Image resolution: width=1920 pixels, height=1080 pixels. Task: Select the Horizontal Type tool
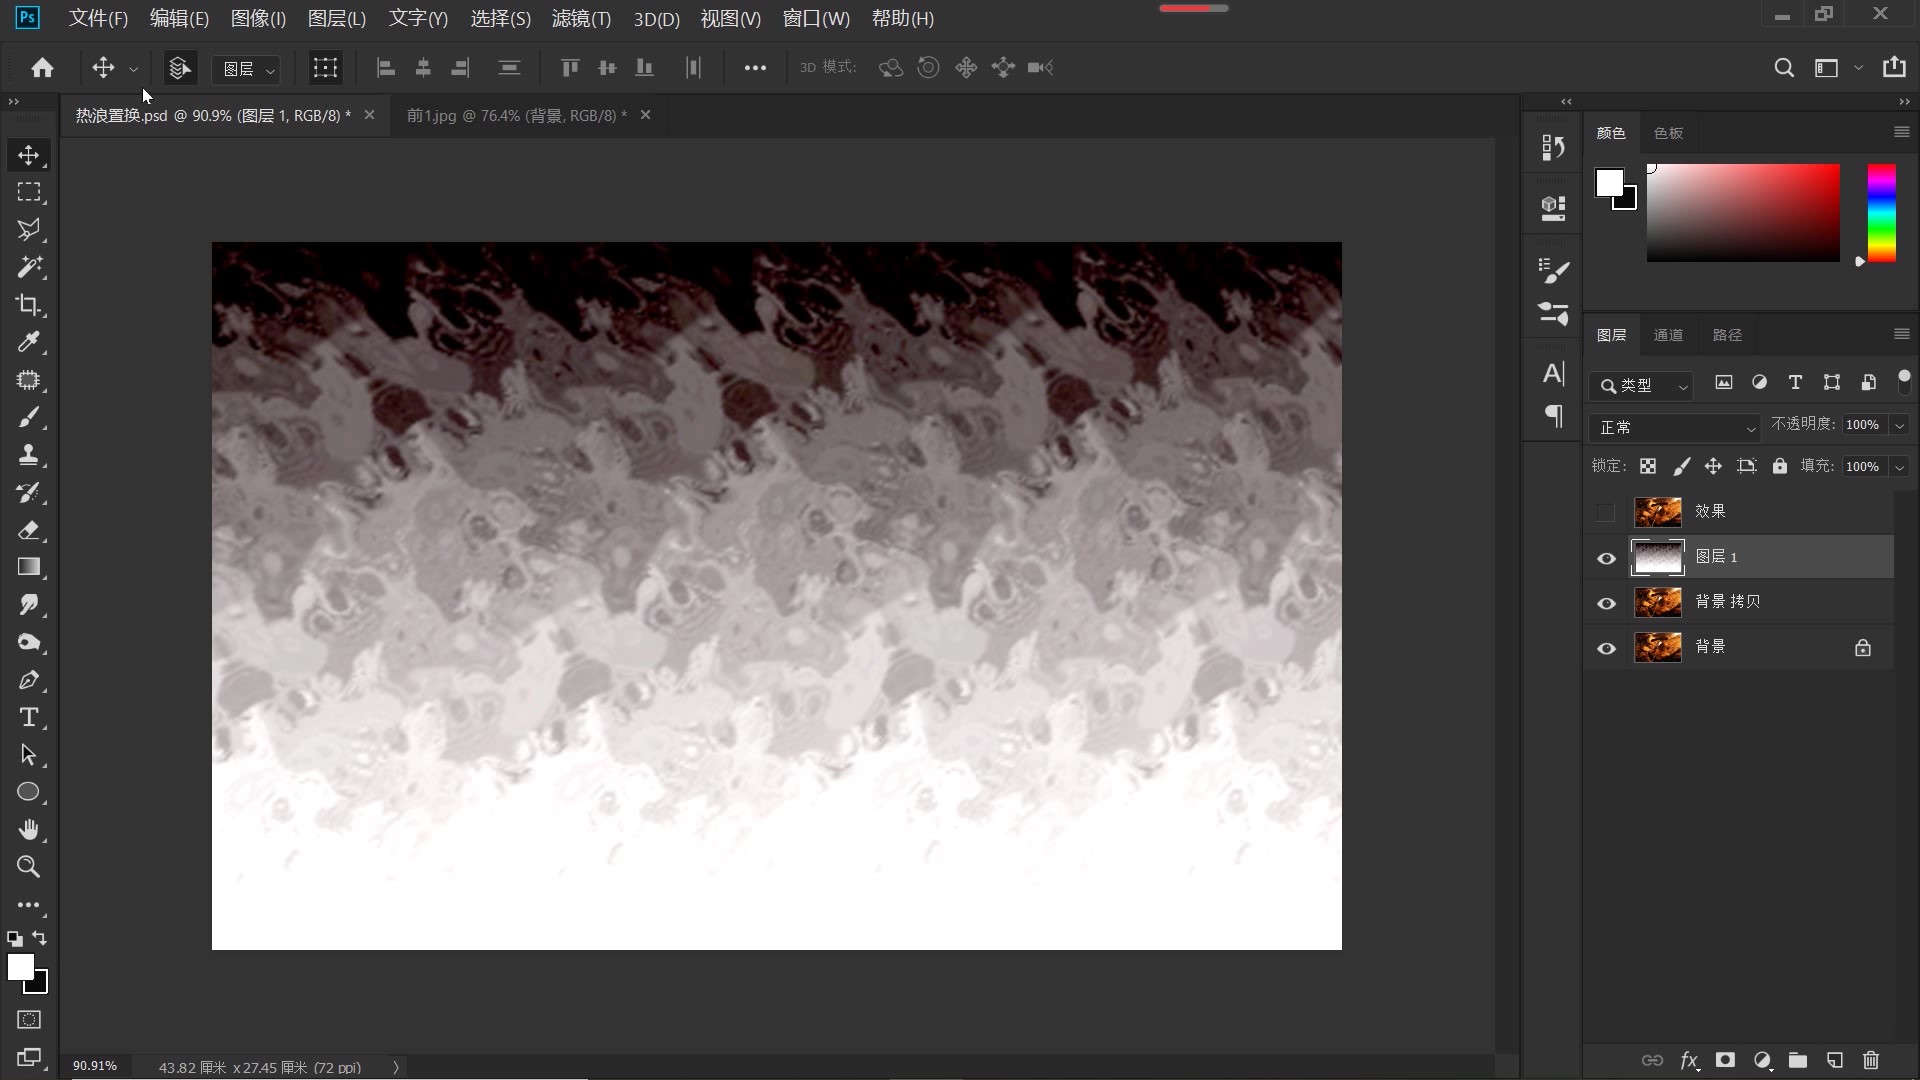[x=28, y=718]
